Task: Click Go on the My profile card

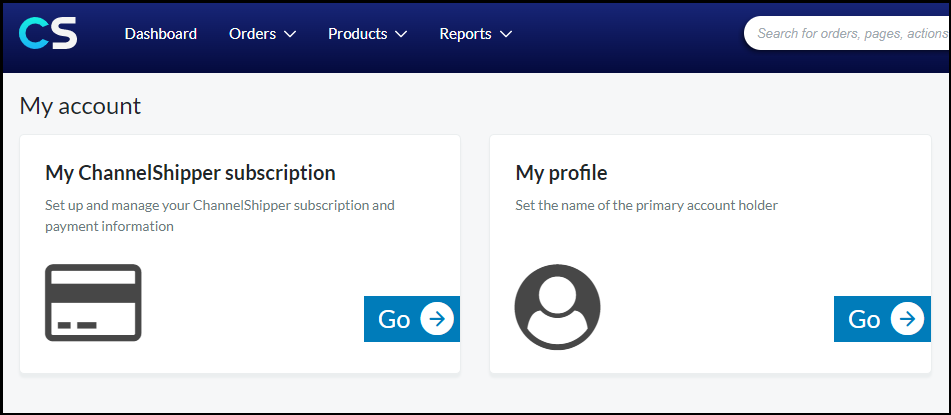Action: coord(882,319)
